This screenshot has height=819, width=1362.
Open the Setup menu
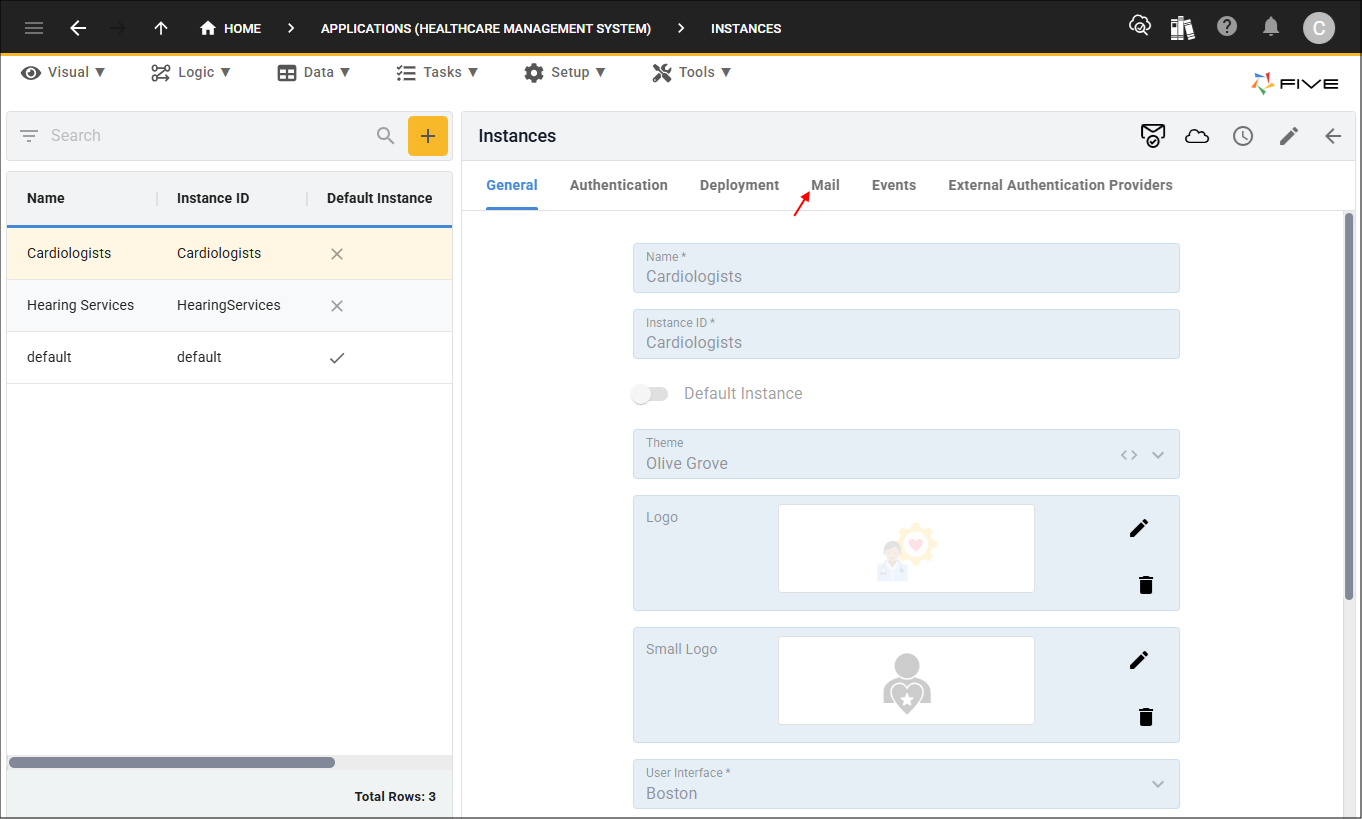(x=565, y=72)
